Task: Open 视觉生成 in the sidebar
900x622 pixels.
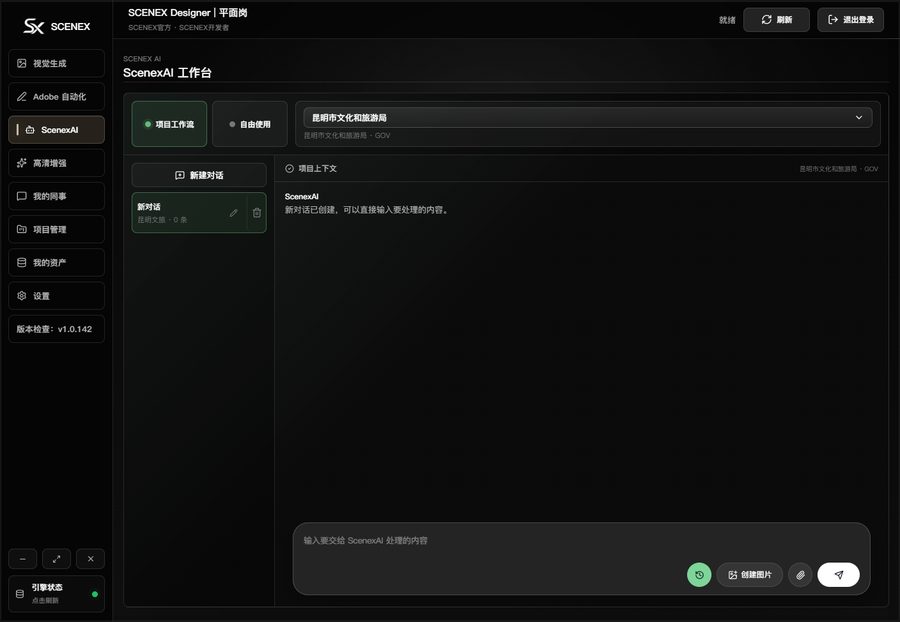Action: click(x=56, y=63)
